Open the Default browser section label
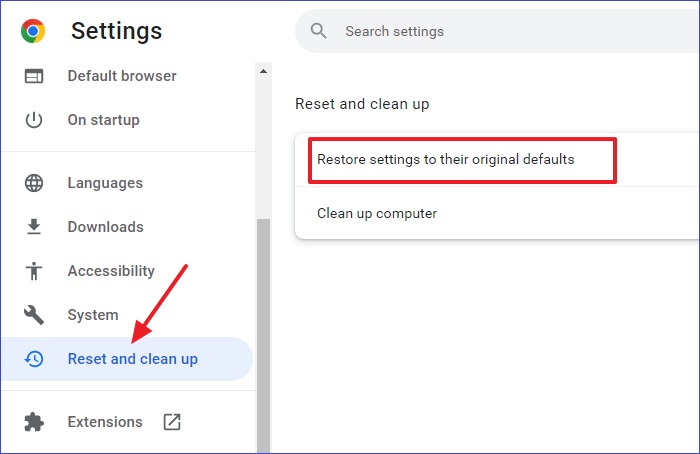 [x=122, y=76]
